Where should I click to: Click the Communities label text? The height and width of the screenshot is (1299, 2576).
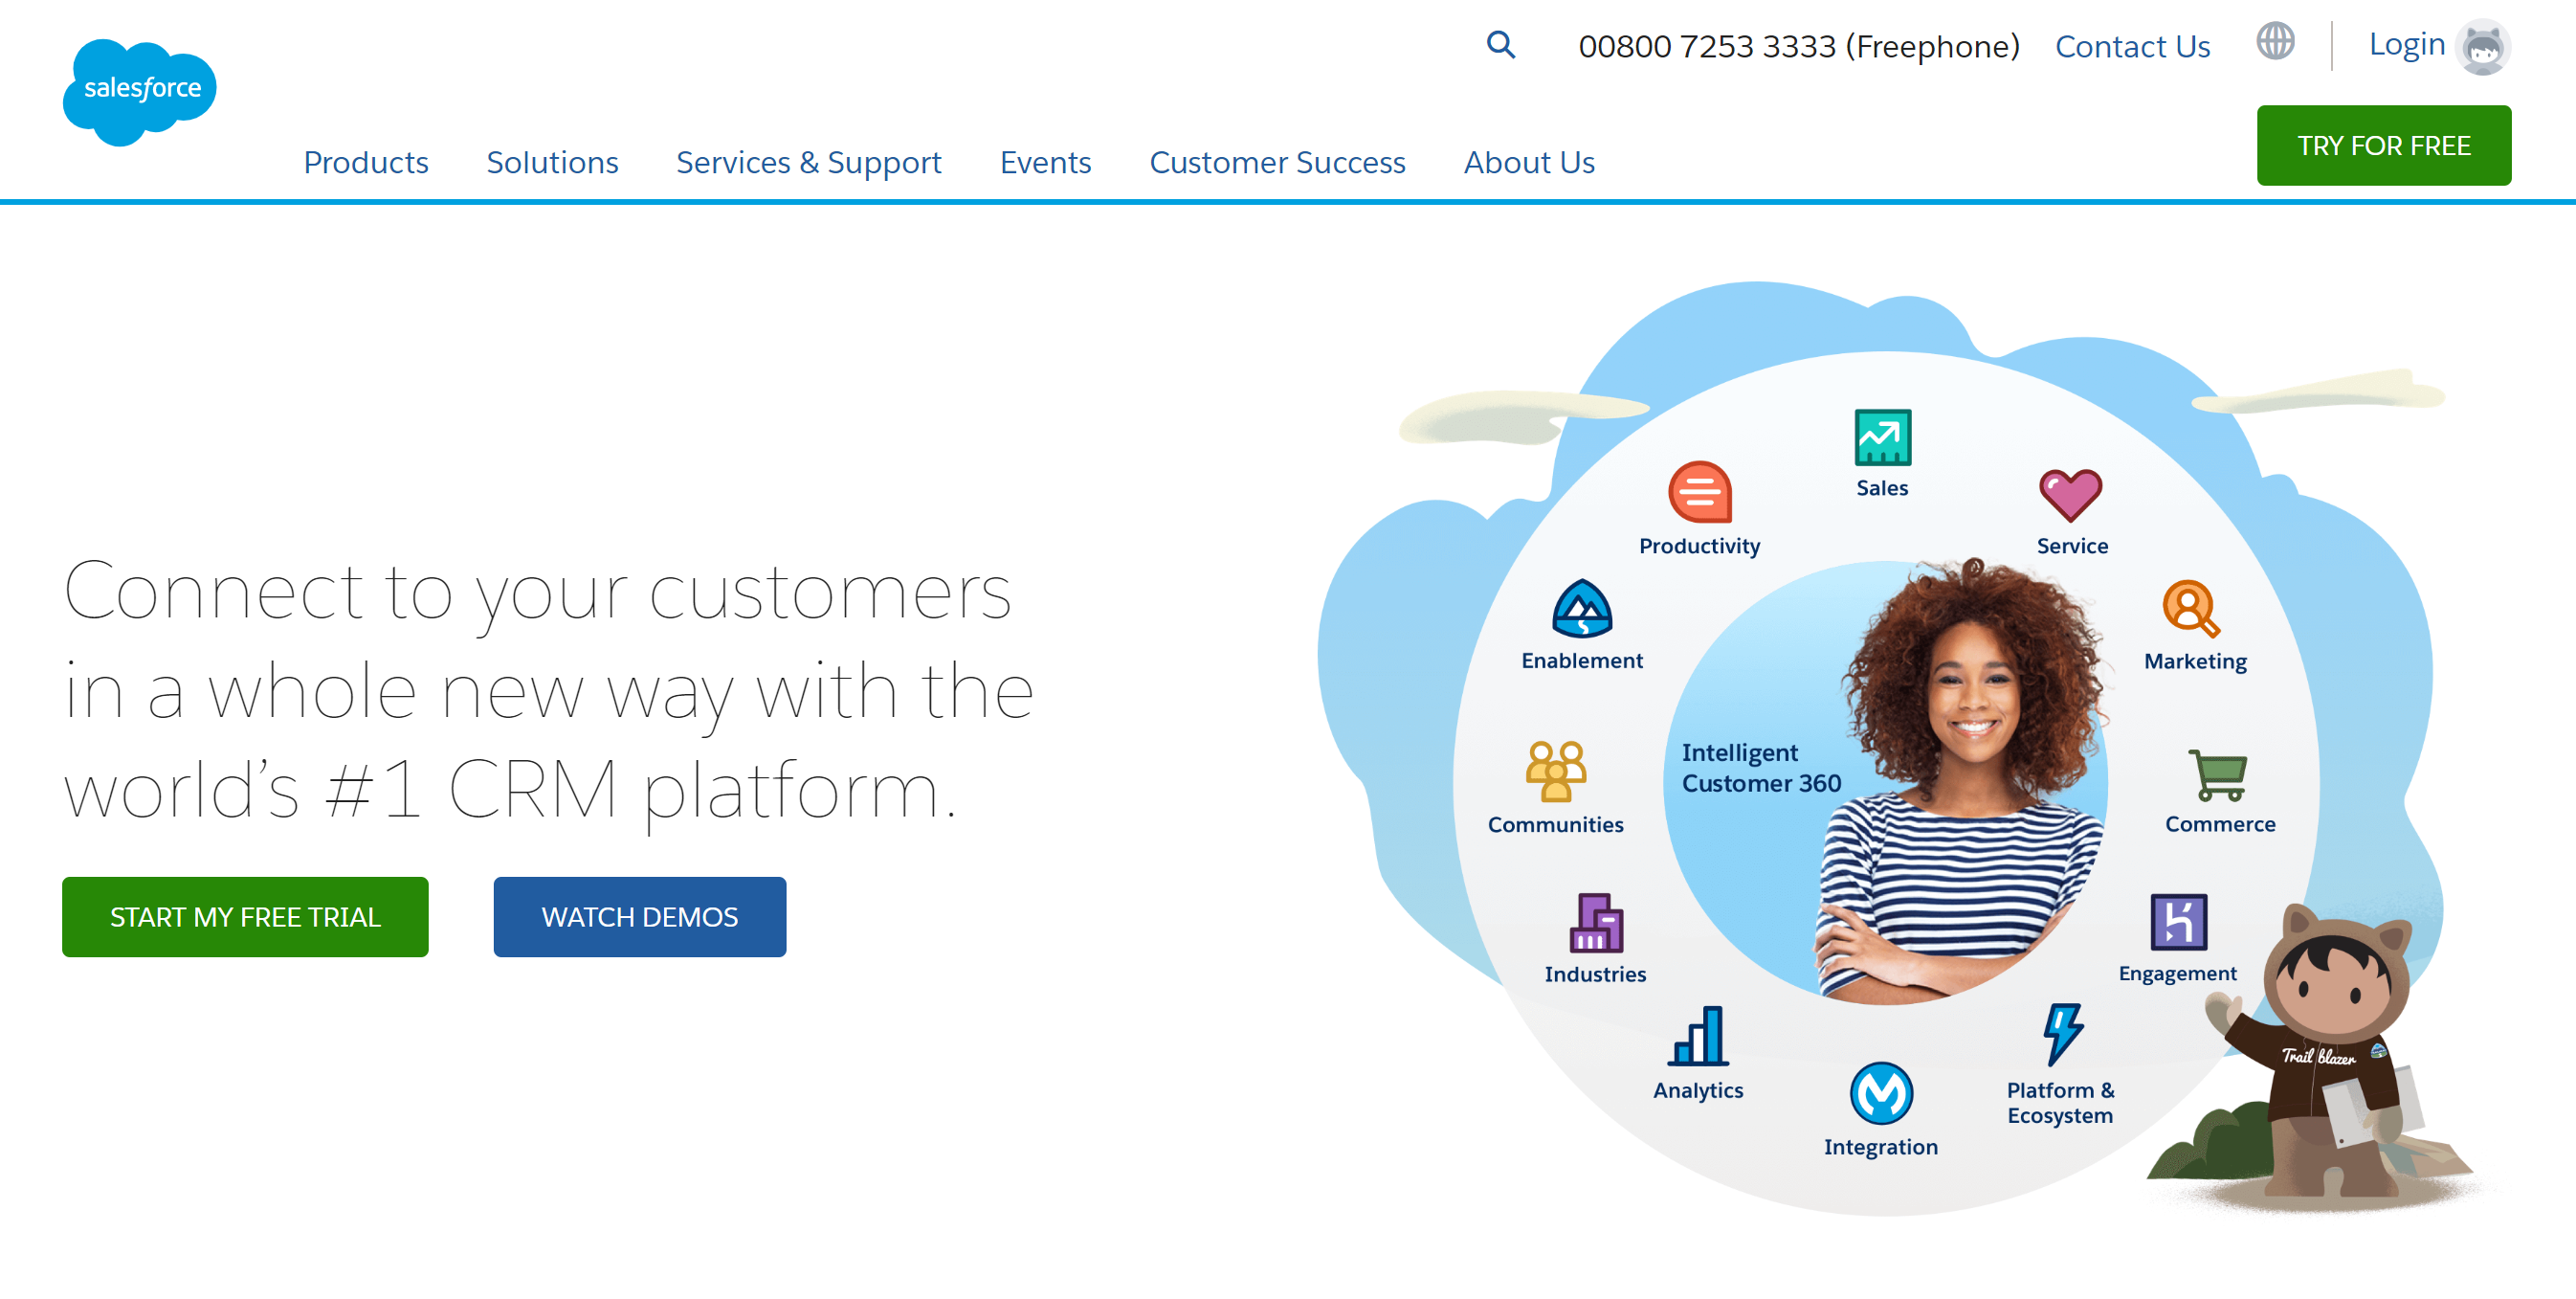tap(1555, 825)
